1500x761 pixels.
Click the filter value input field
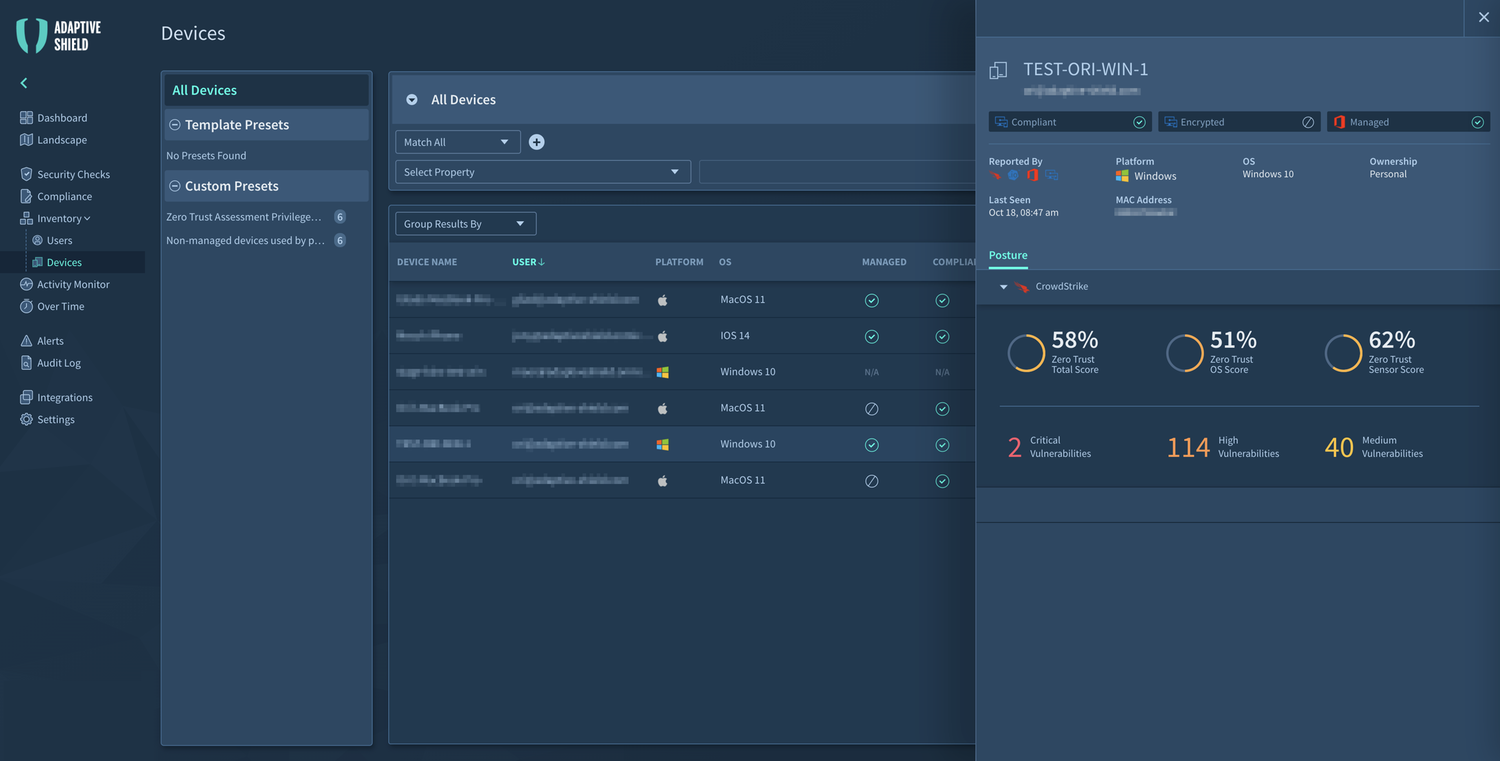coord(837,172)
